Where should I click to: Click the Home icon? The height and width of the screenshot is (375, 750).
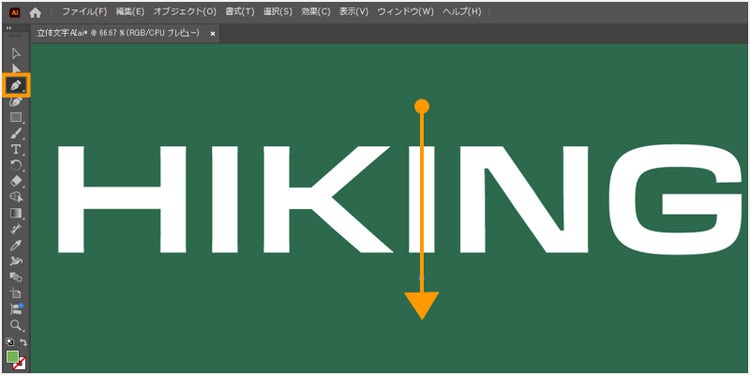[35, 12]
